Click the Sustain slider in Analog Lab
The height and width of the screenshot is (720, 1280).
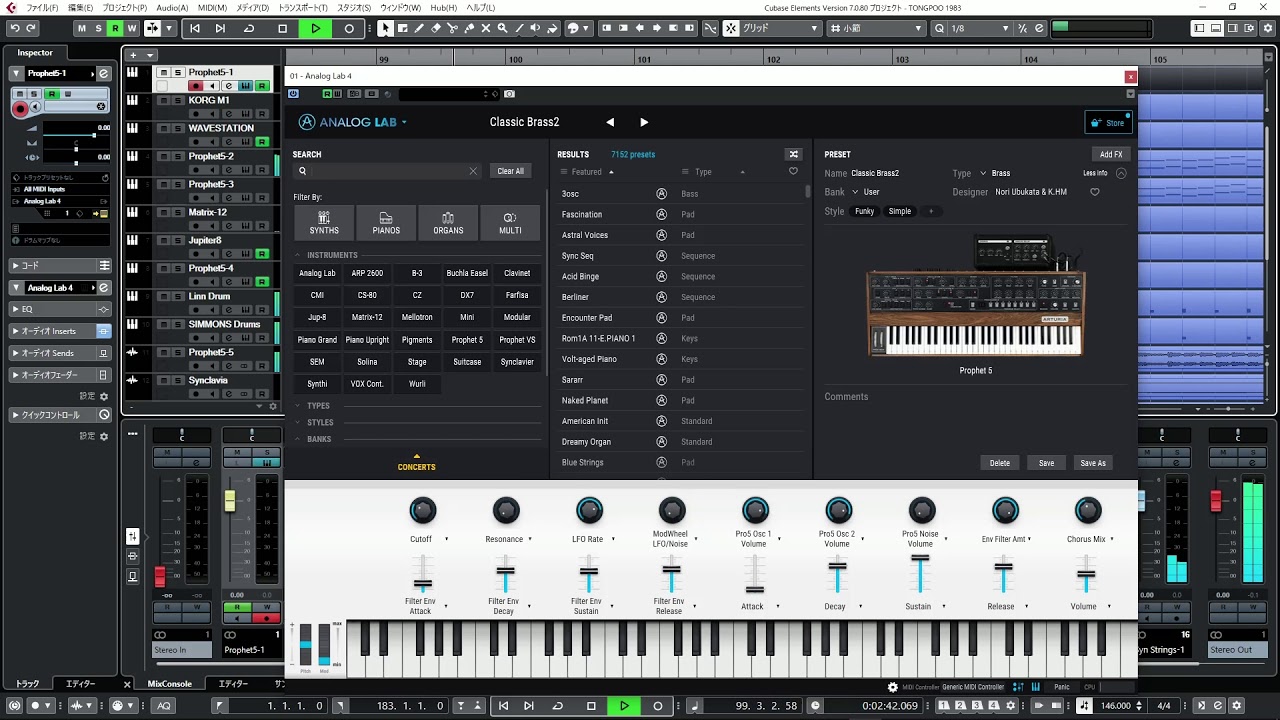920,575
